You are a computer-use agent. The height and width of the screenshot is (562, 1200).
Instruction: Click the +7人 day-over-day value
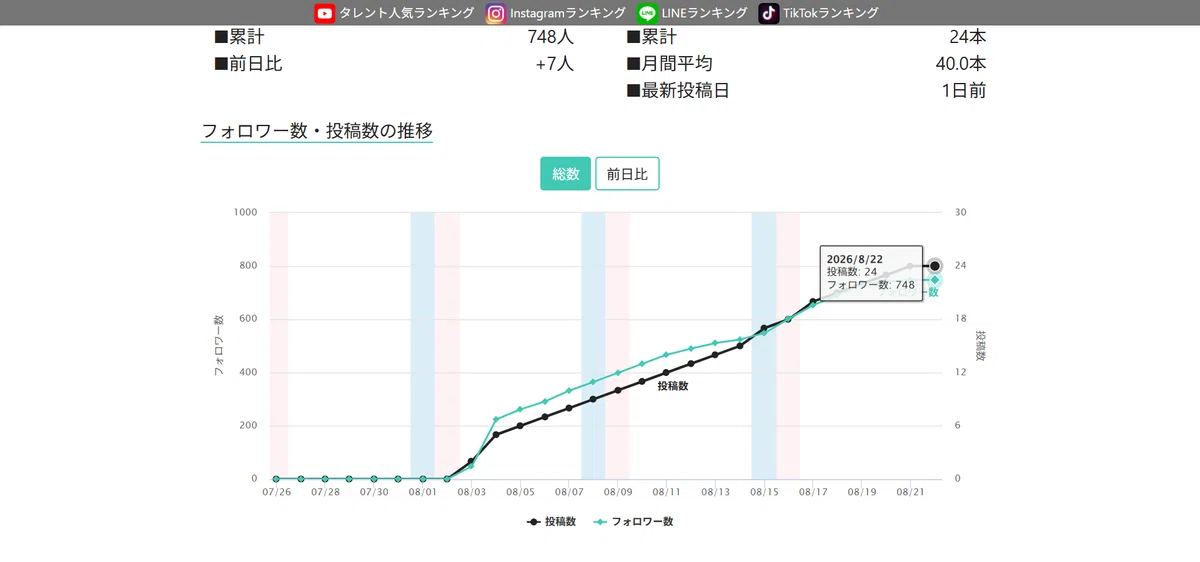[555, 64]
